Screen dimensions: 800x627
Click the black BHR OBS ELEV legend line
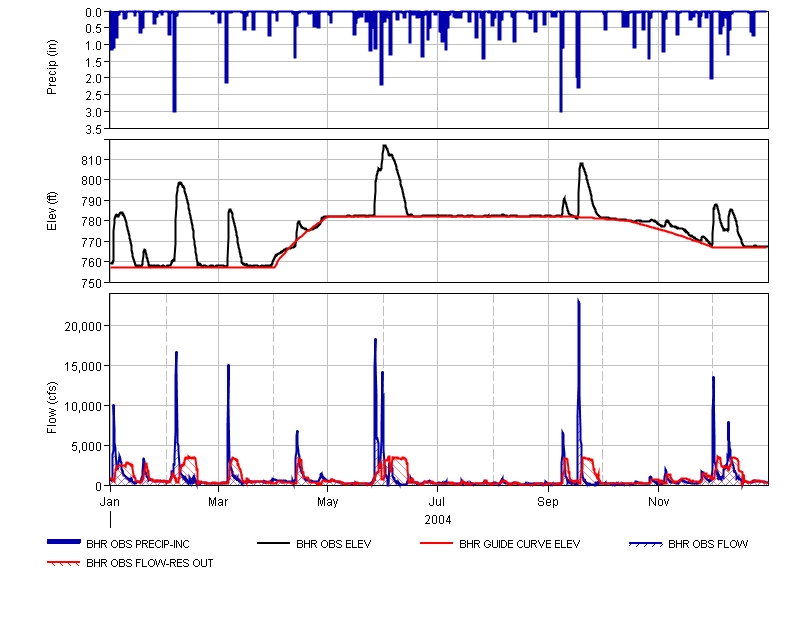click(x=273, y=543)
